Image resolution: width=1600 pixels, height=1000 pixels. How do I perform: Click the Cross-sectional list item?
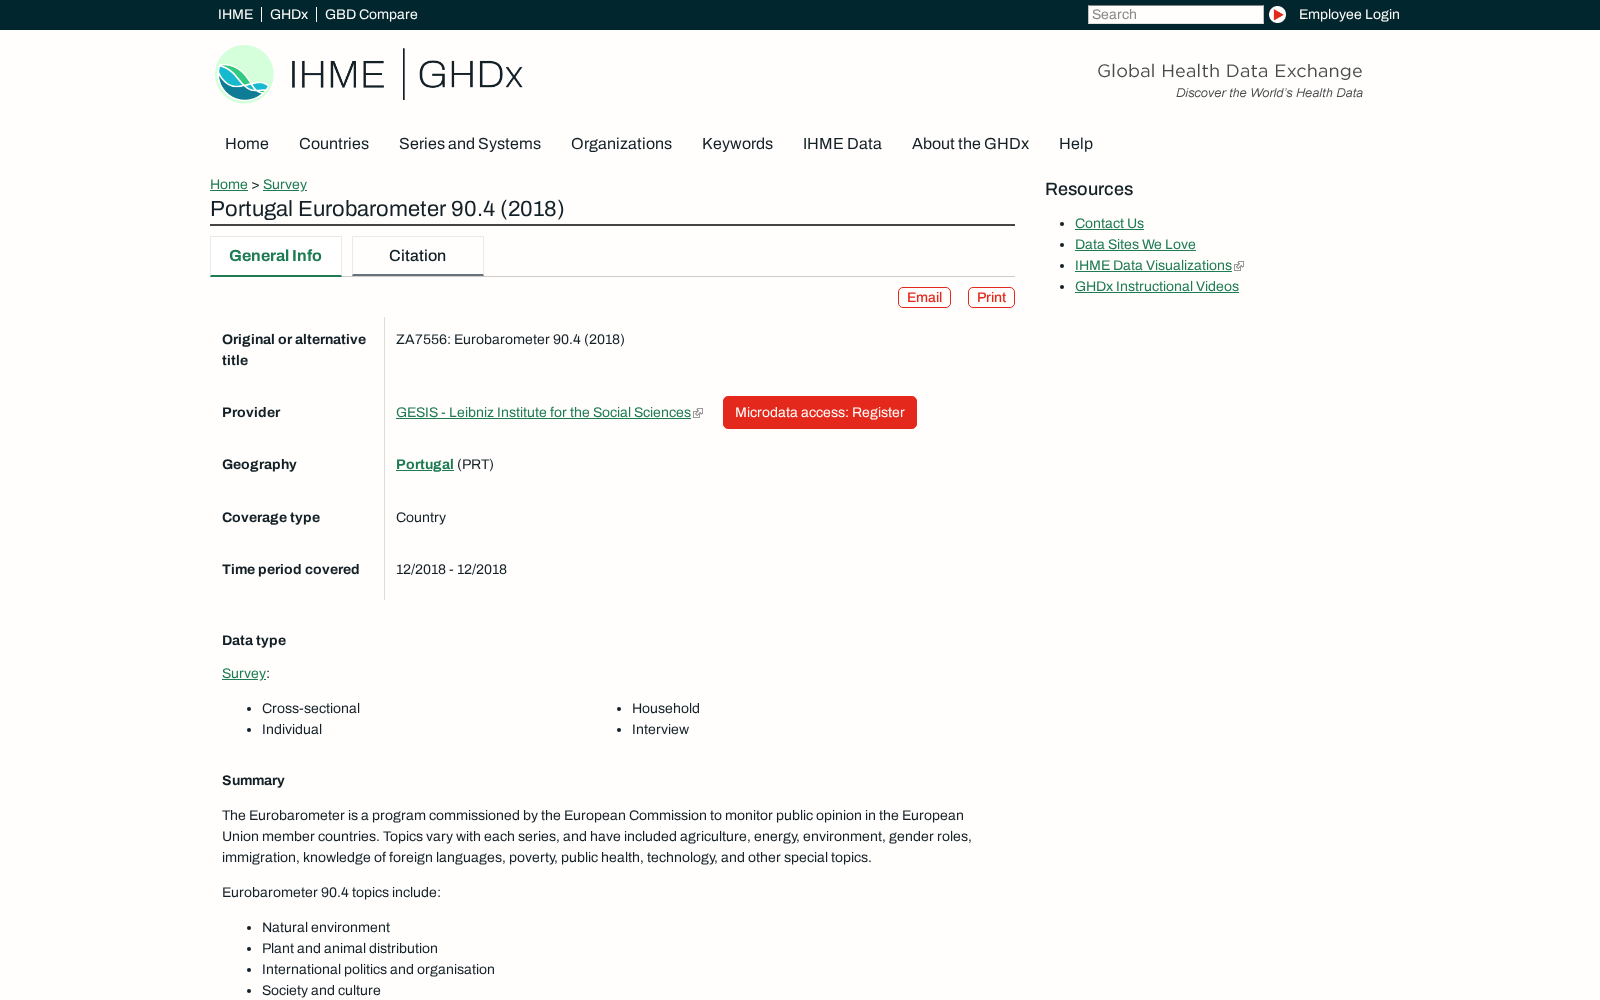[x=311, y=708]
